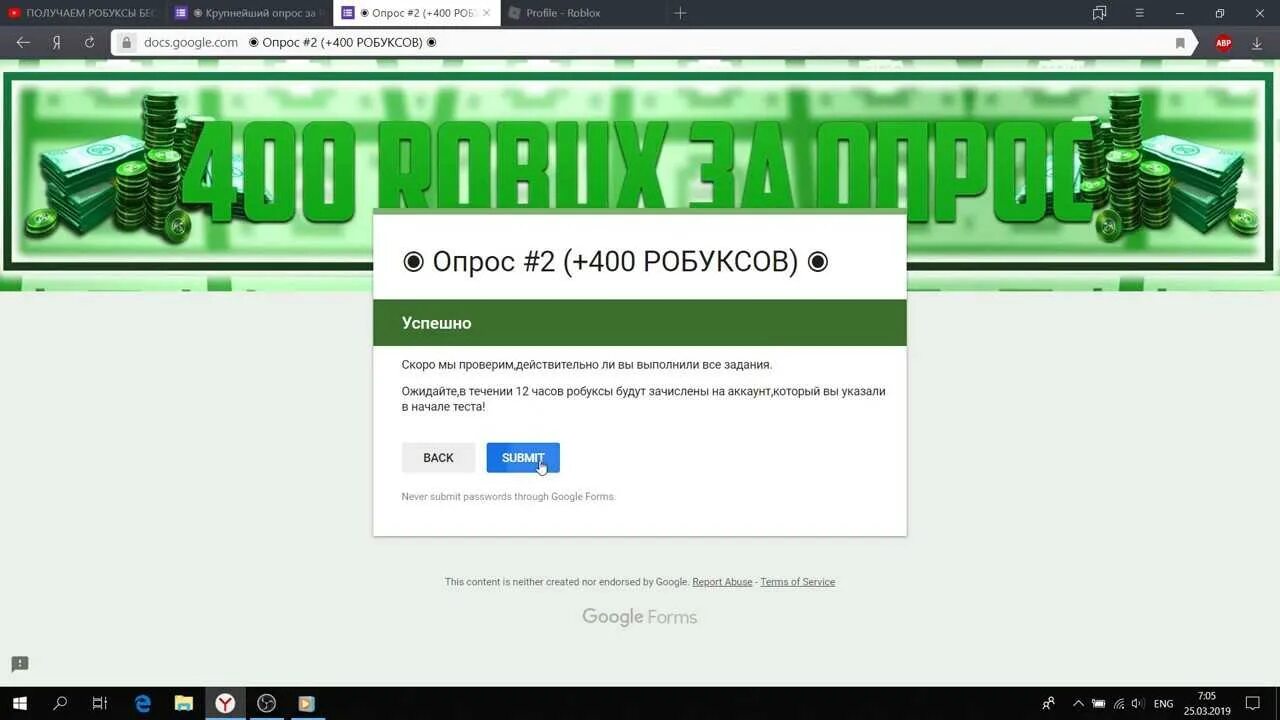Click the Успешно section header

(640, 323)
